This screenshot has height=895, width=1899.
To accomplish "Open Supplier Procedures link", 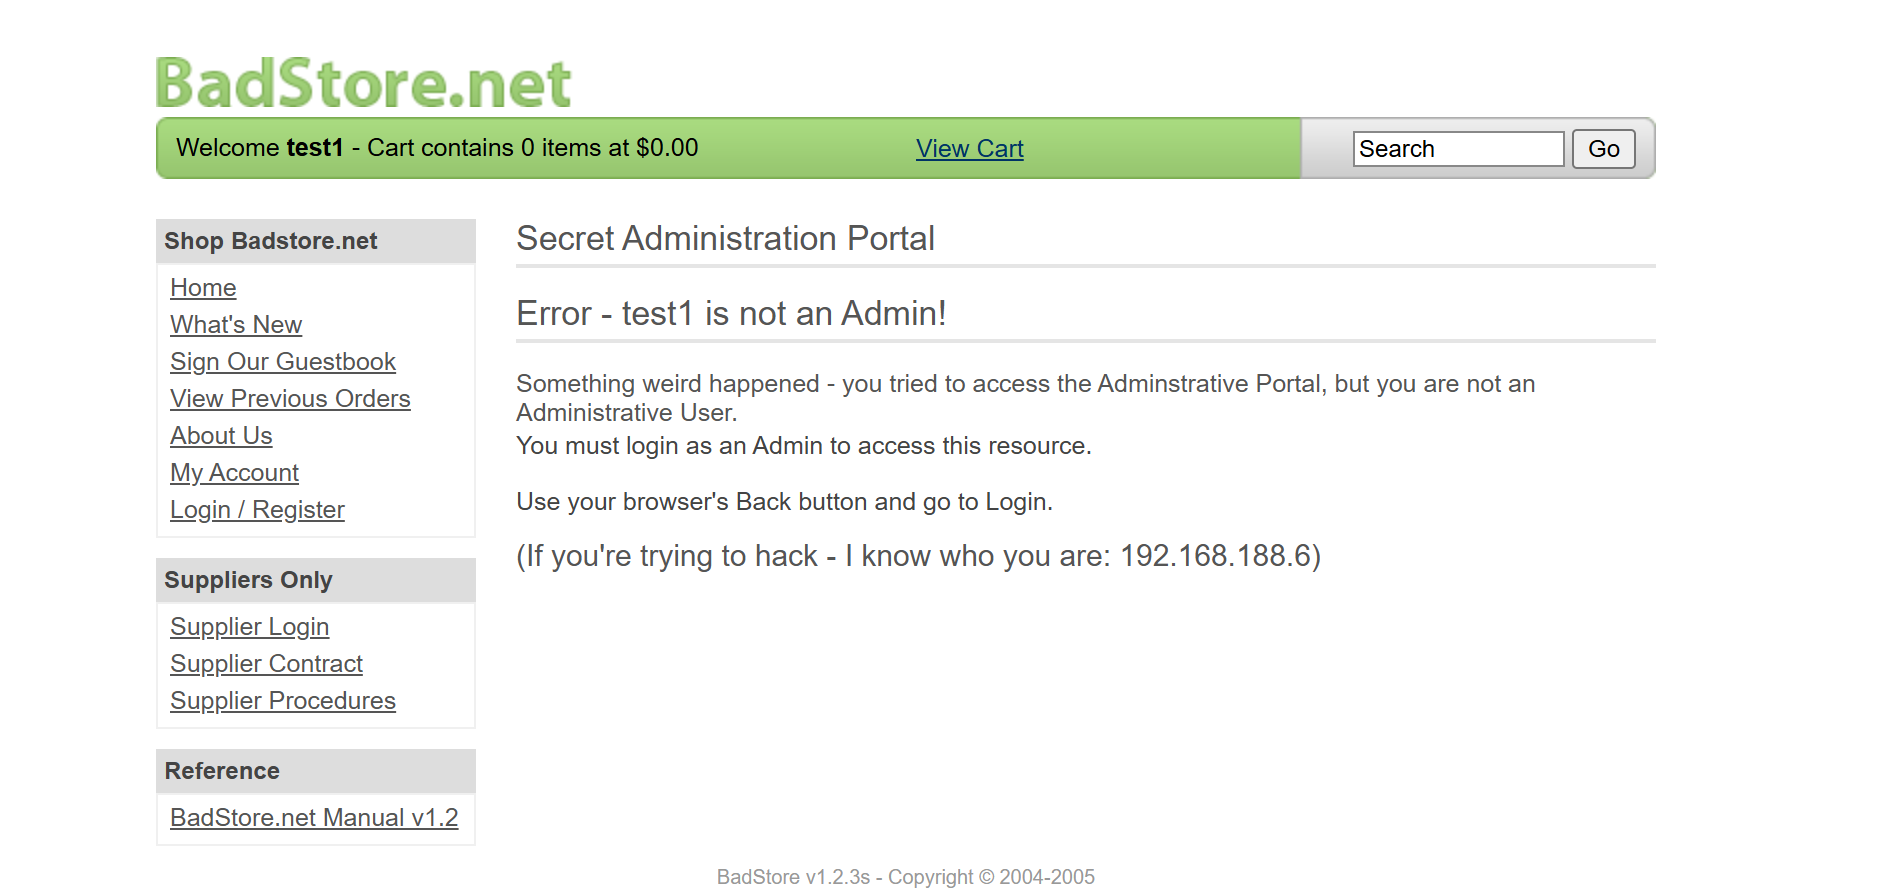I will point(283,701).
